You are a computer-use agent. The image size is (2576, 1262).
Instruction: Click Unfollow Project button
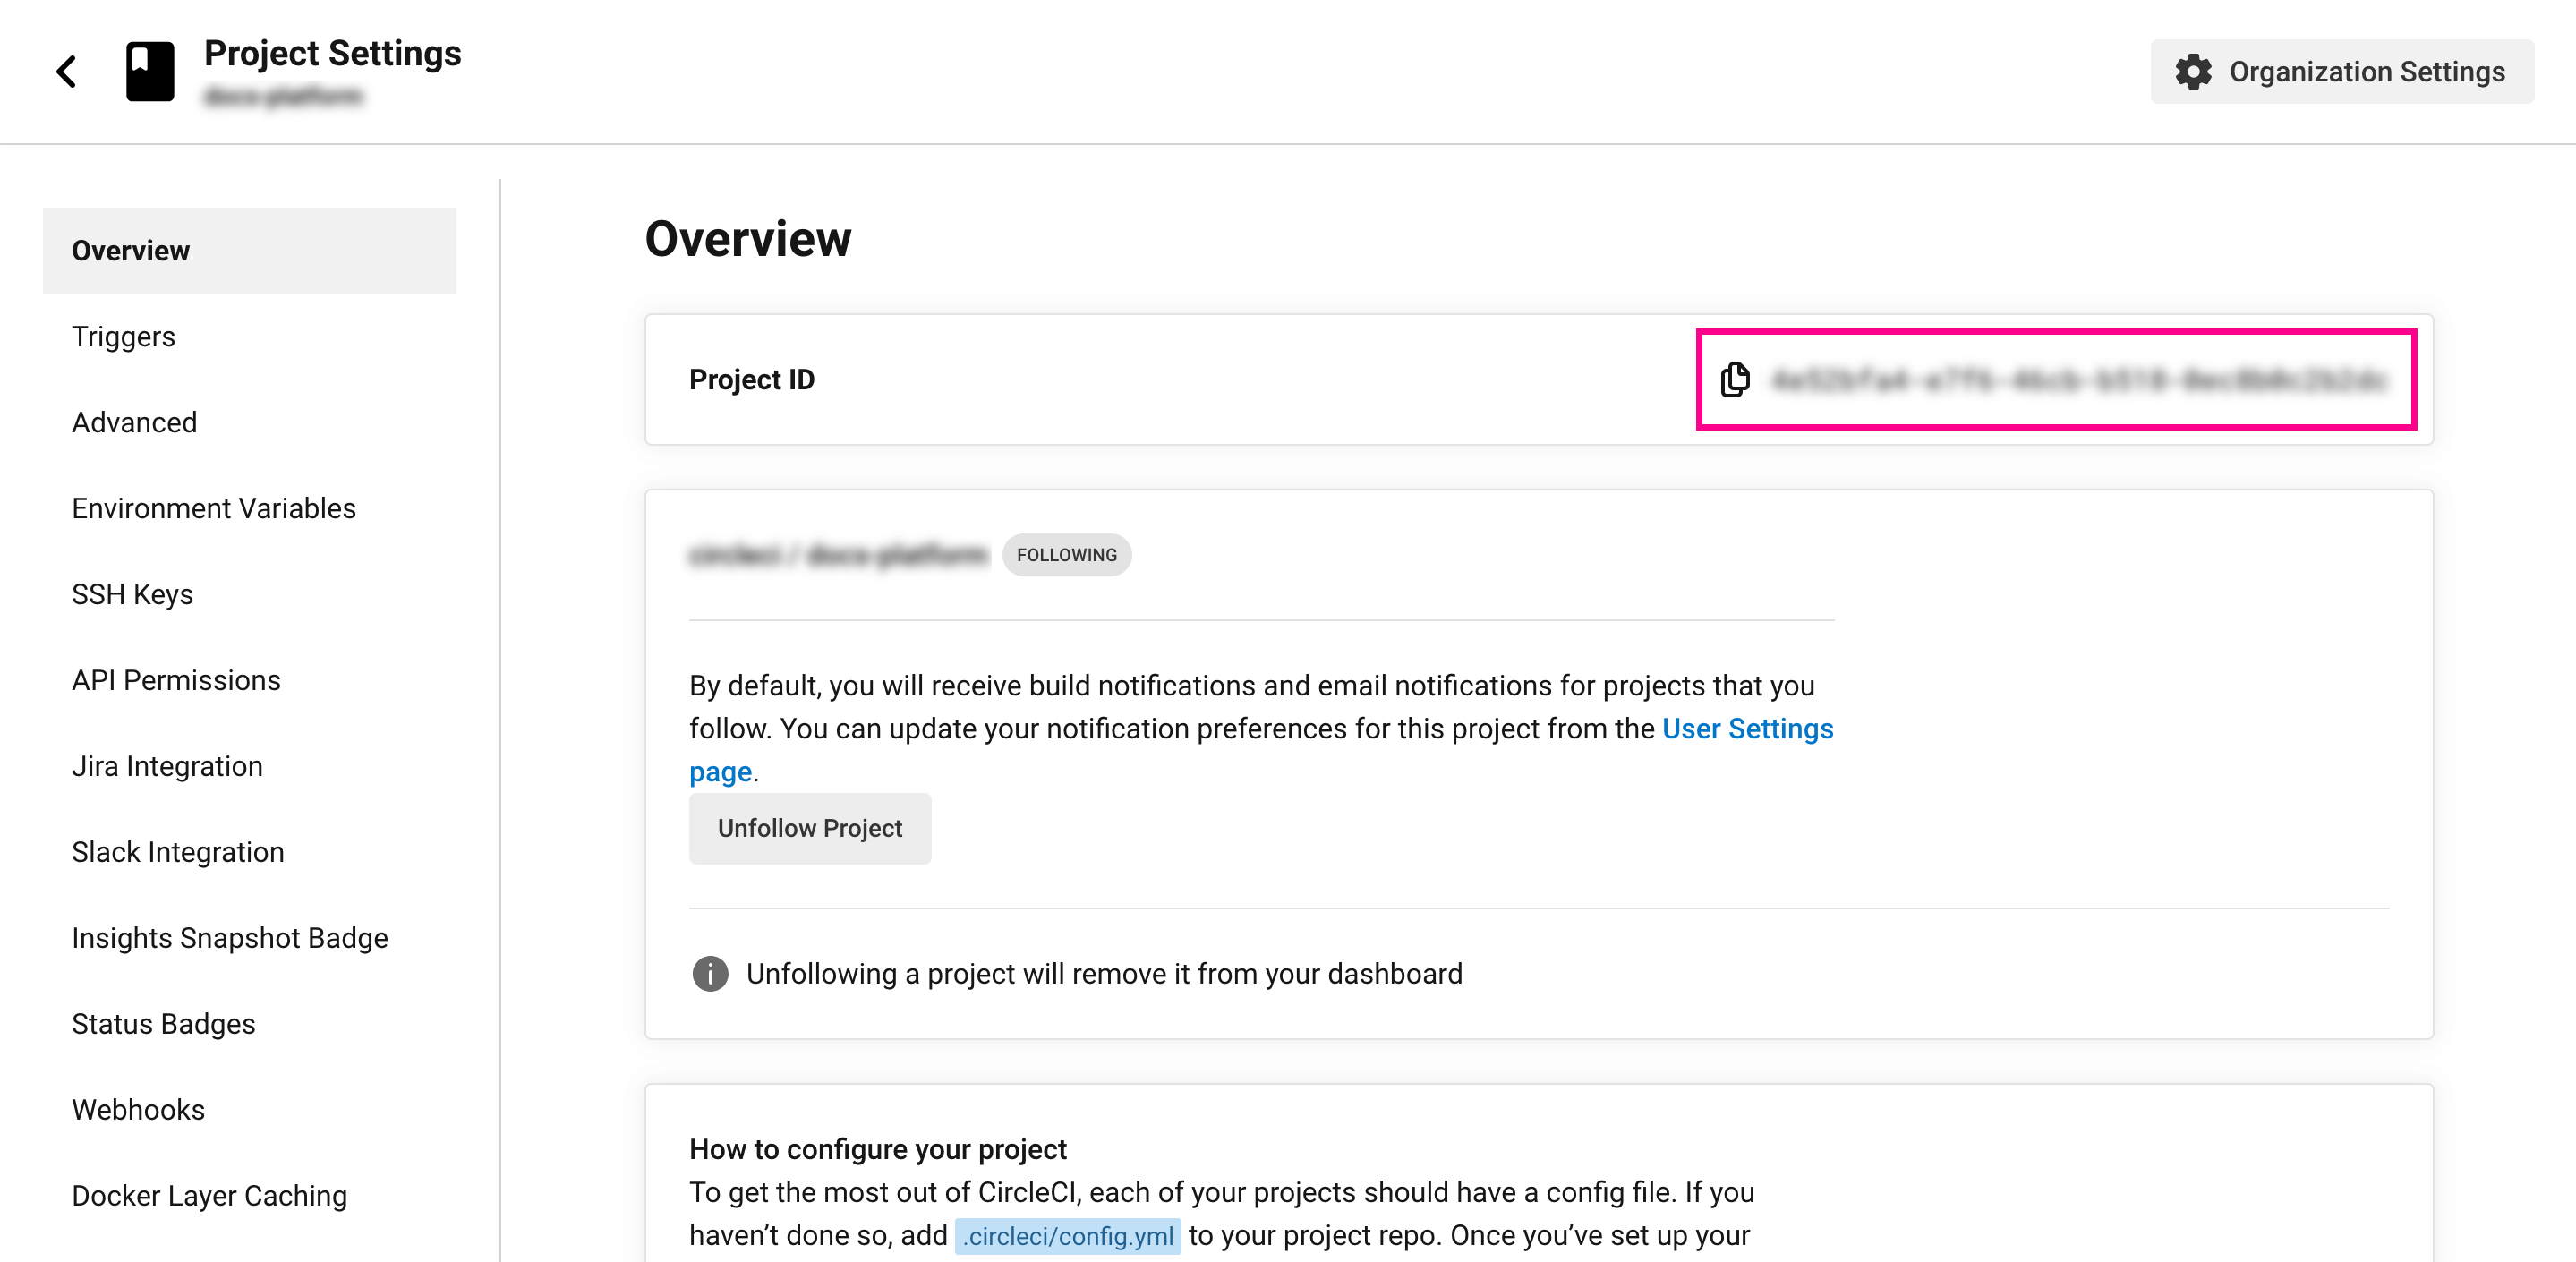click(808, 826)
